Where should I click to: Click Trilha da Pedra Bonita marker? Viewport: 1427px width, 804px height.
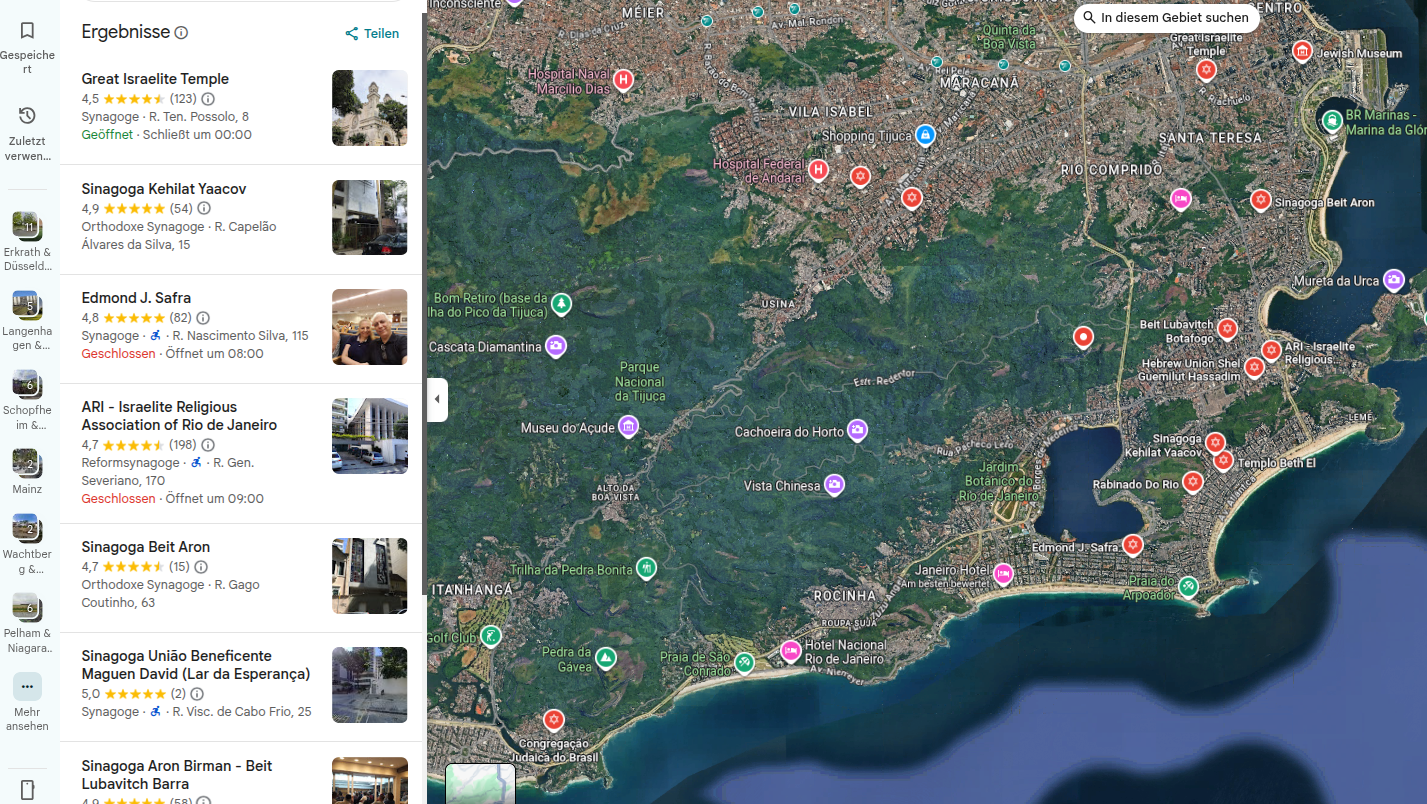point(647,568)
